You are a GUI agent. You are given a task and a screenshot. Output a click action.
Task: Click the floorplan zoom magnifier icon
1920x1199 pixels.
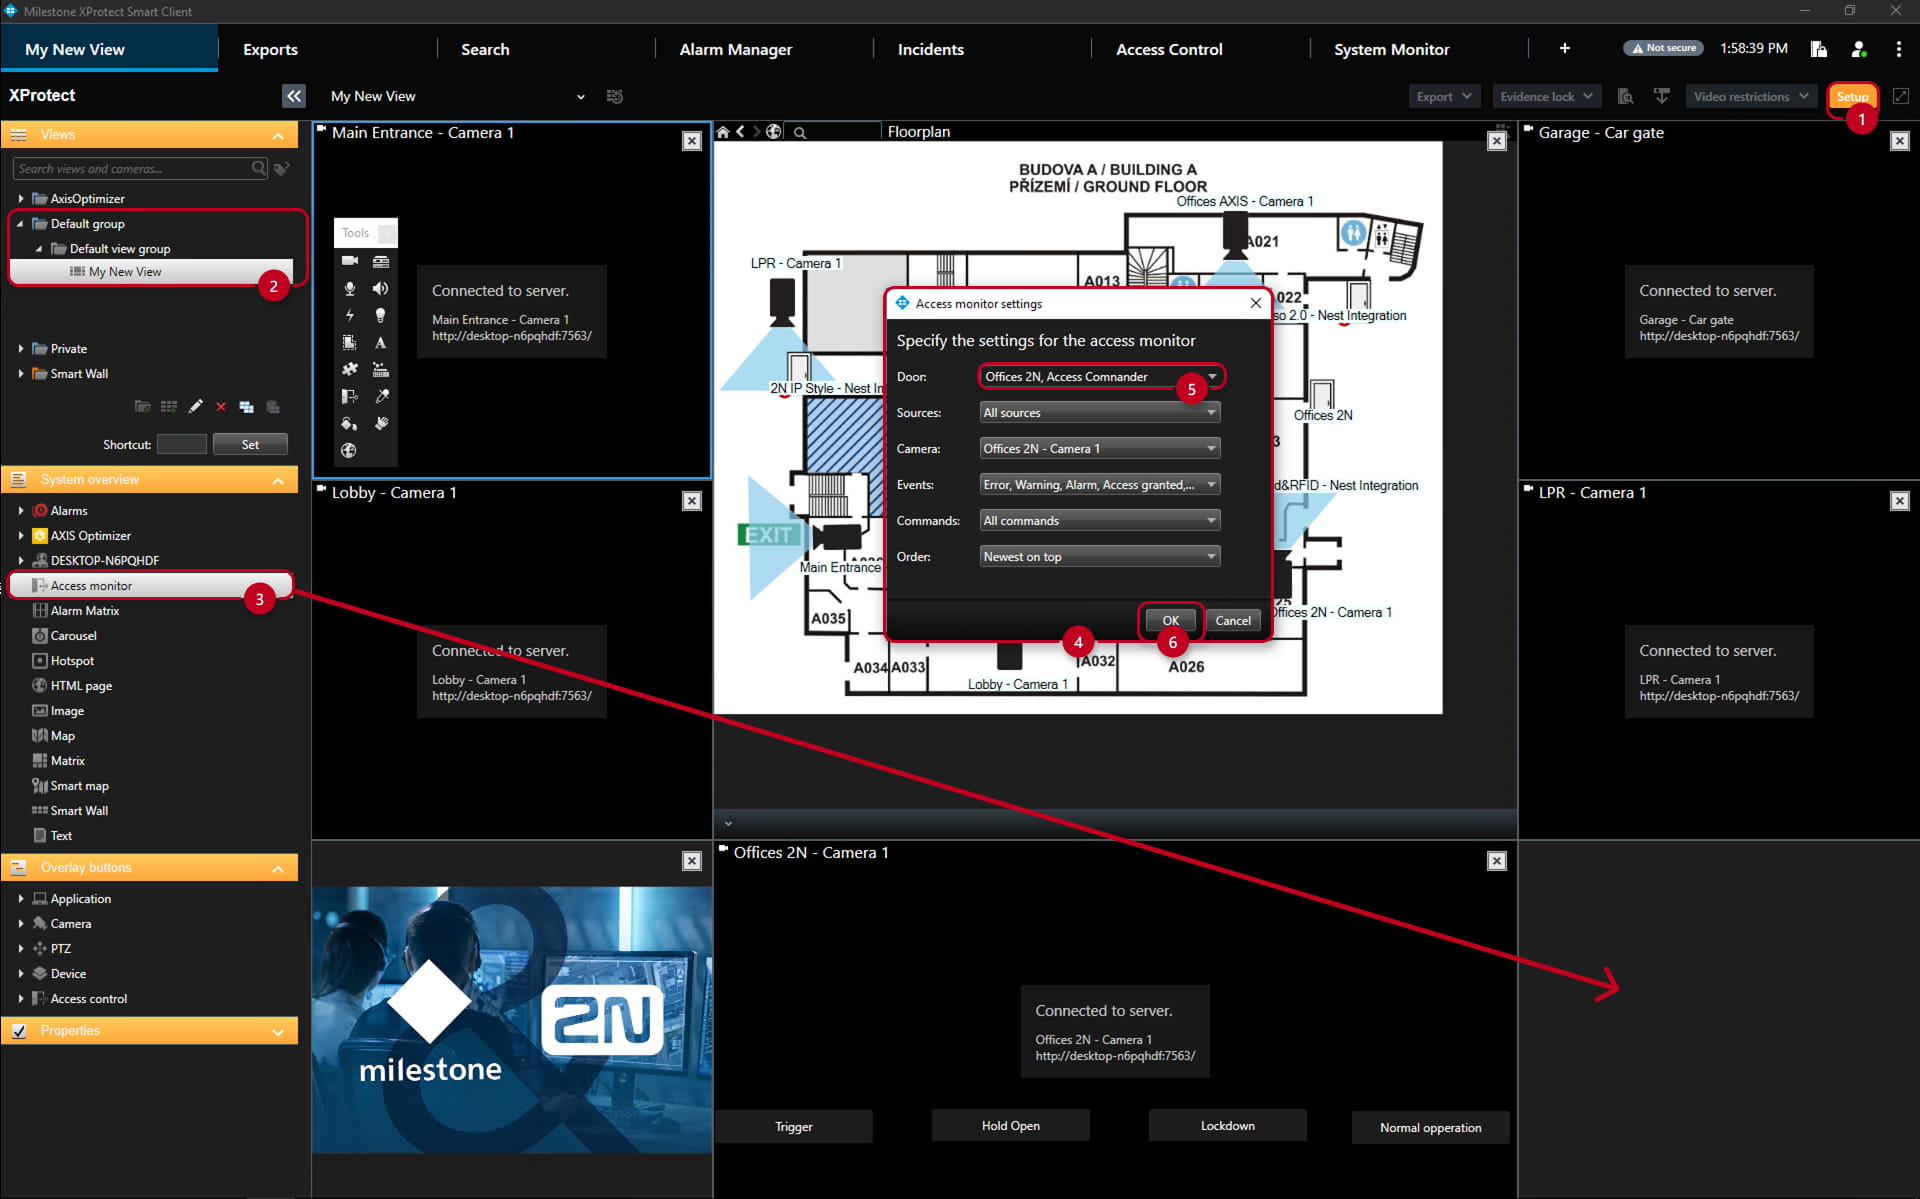(800, 132)
